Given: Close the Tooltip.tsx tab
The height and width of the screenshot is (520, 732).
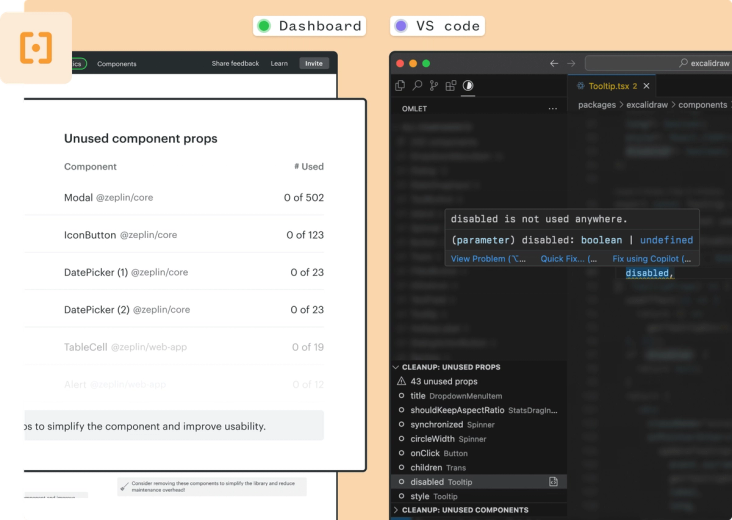Looking at the screenshot, I should [x=647, y=86].
